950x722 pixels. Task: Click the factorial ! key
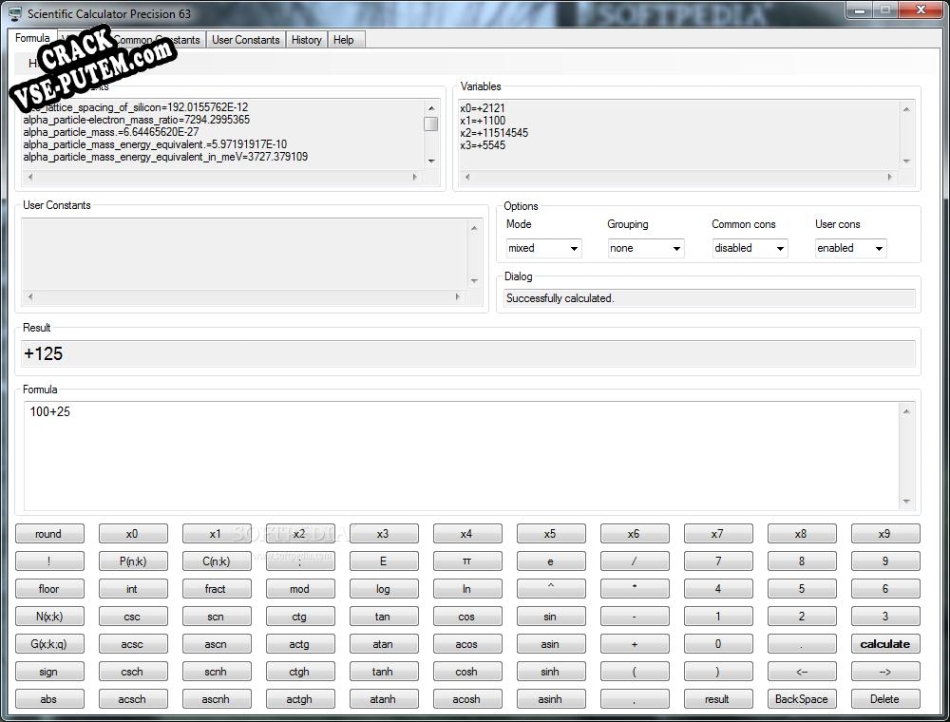click(48, 562)
